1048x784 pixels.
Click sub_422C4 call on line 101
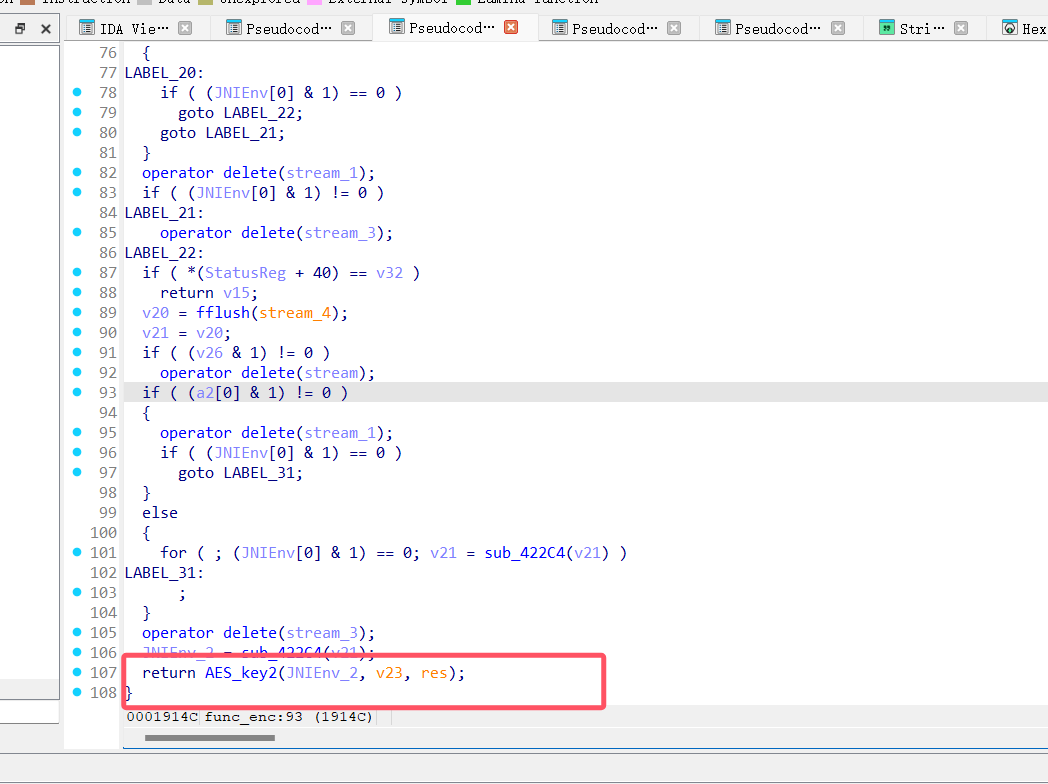point(525,553)
